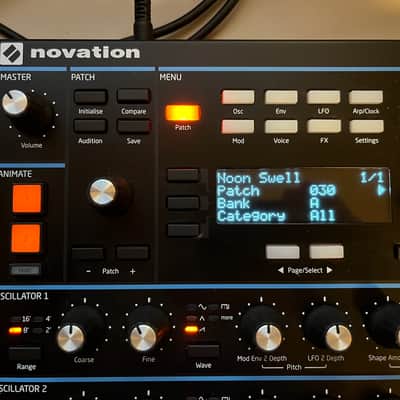Image resolution: width=400 pixels, height=400 pixels.
Task: Go to next page with right Page/Select button
Action: [x=326, y=252]
